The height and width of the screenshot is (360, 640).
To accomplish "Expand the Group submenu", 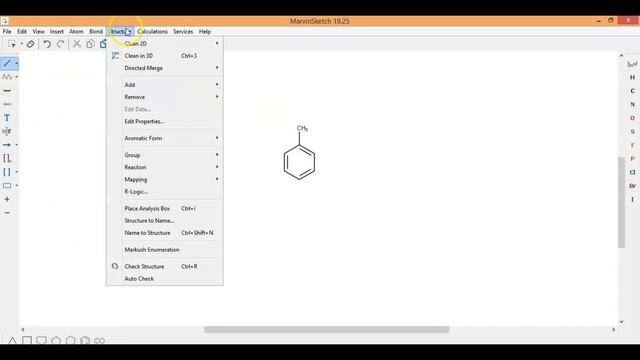I will pos(164,155).
